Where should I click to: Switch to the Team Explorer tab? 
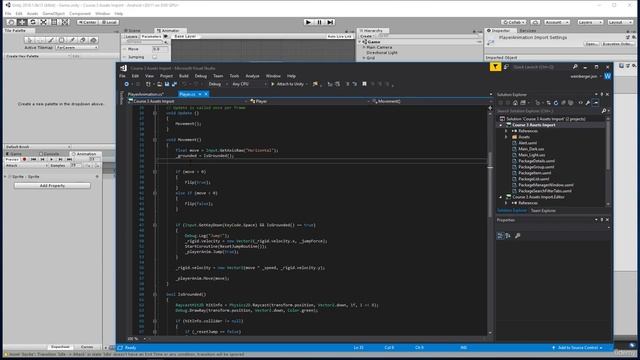(543, 211)
